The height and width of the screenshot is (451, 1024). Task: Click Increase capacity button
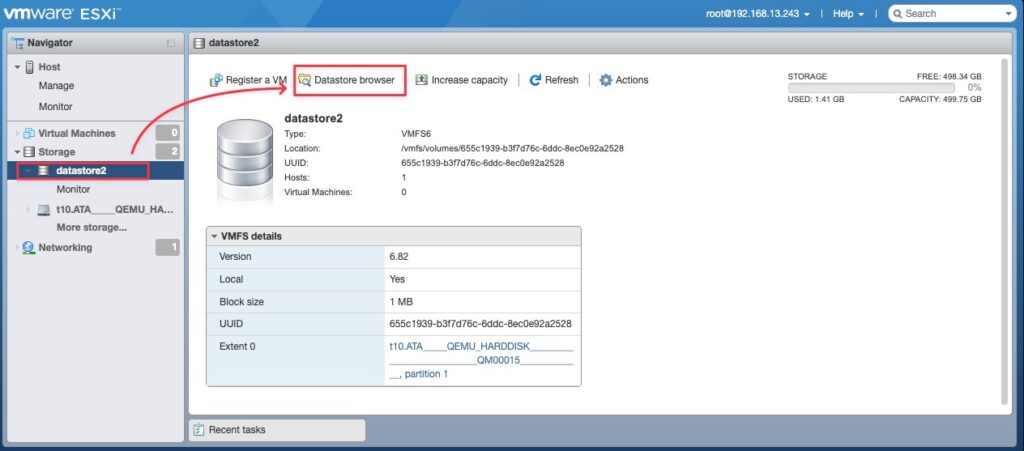pos(462,80)
